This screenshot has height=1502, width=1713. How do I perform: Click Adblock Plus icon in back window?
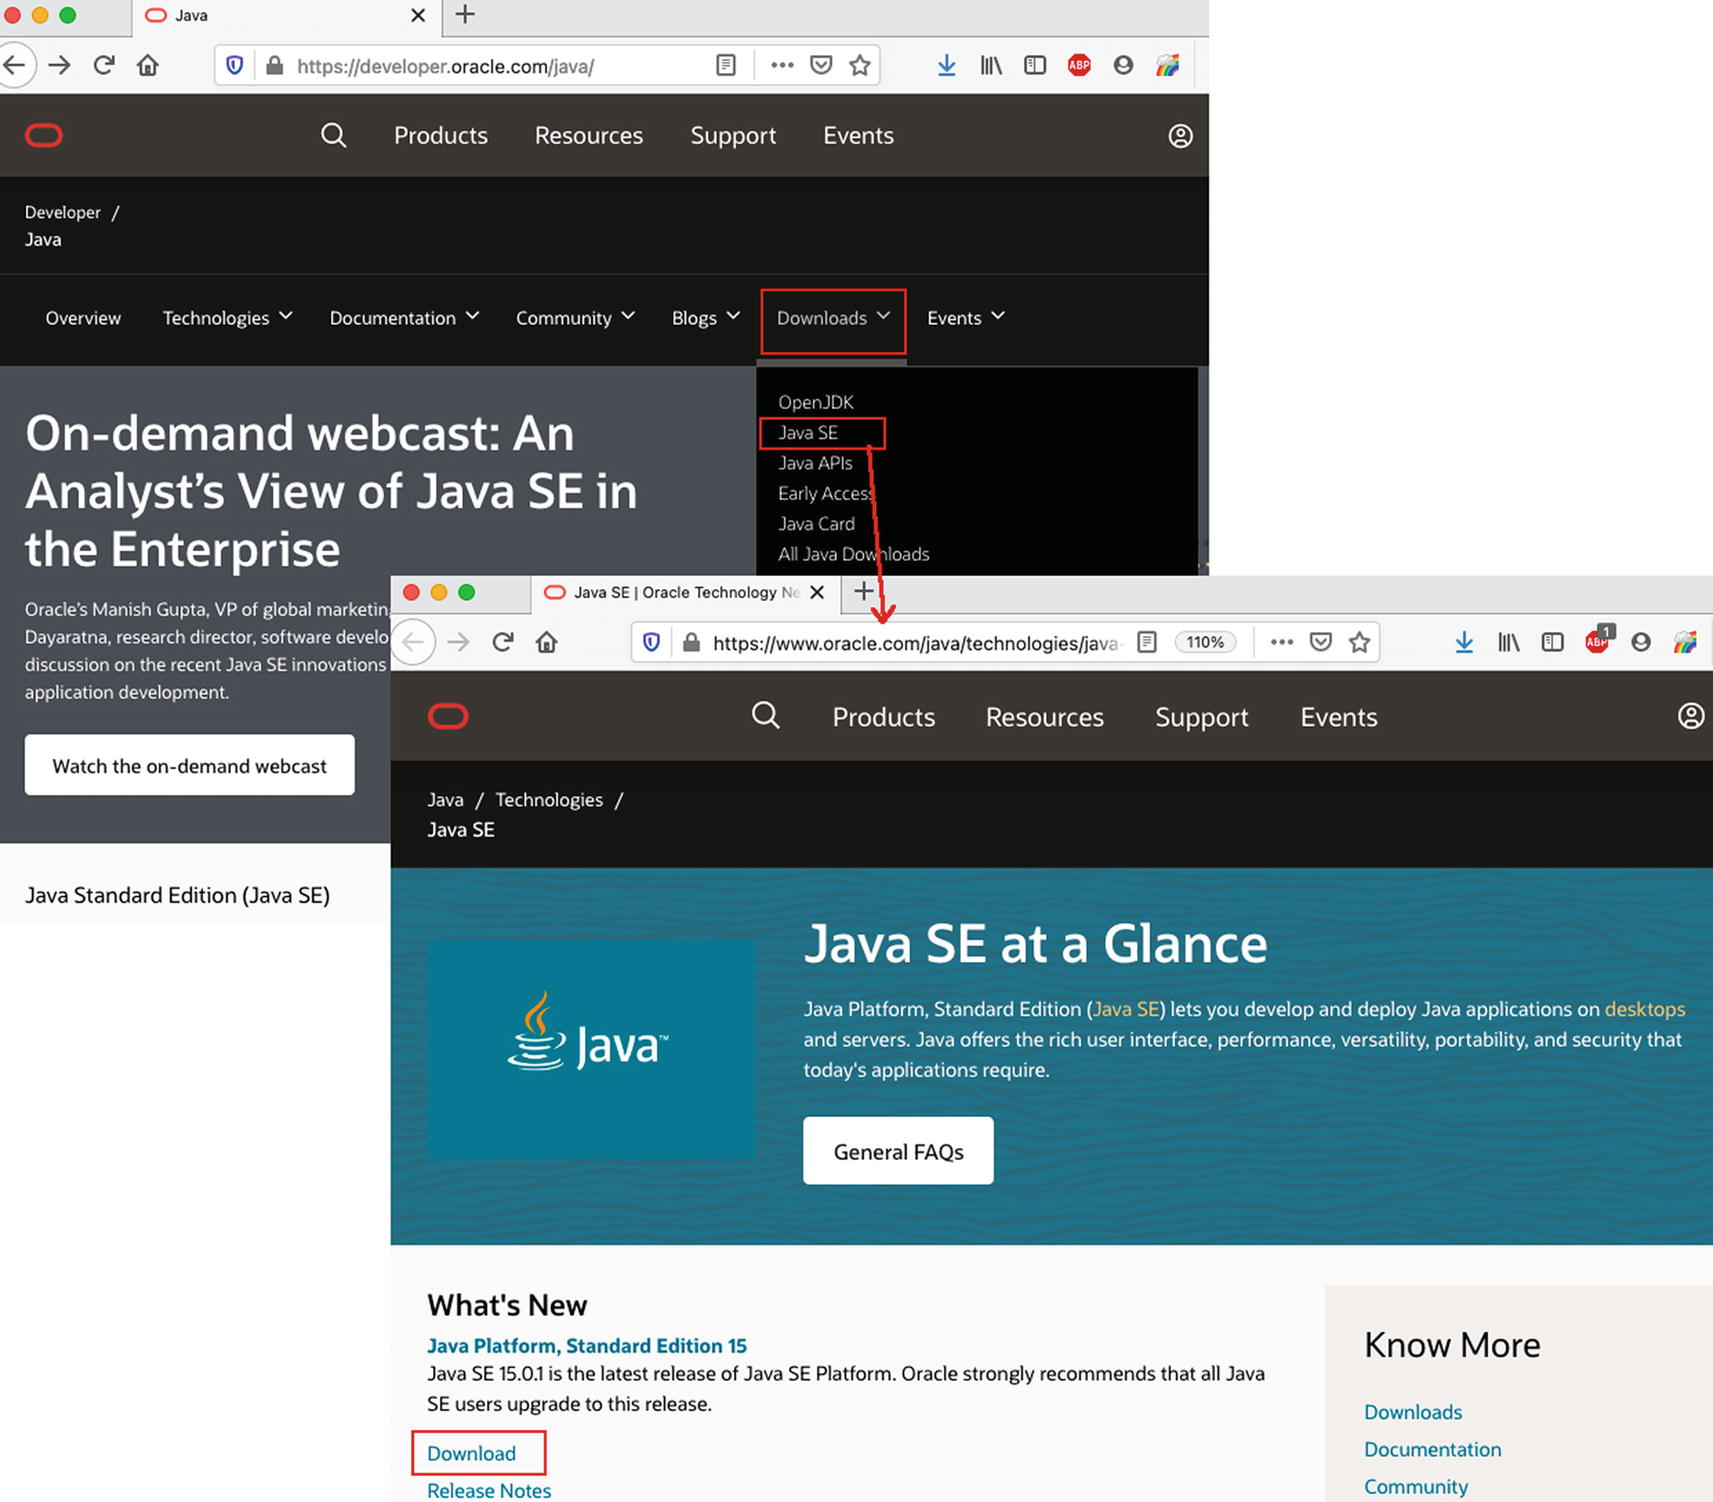pos(1079,65)
